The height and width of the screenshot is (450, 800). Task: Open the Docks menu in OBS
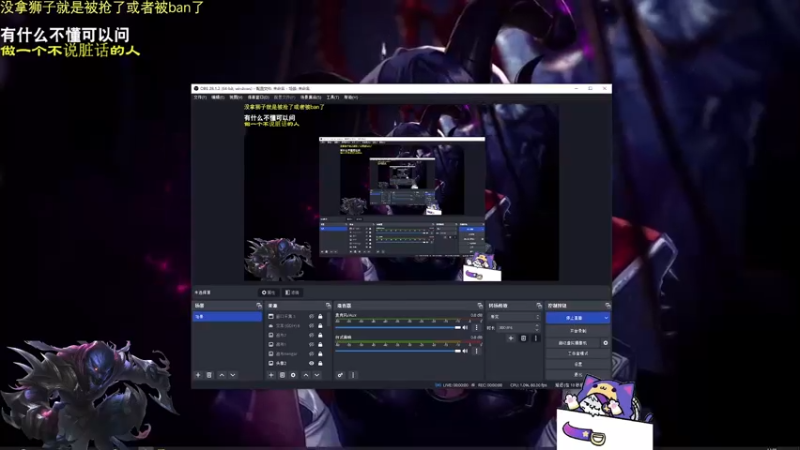point(258,97)
